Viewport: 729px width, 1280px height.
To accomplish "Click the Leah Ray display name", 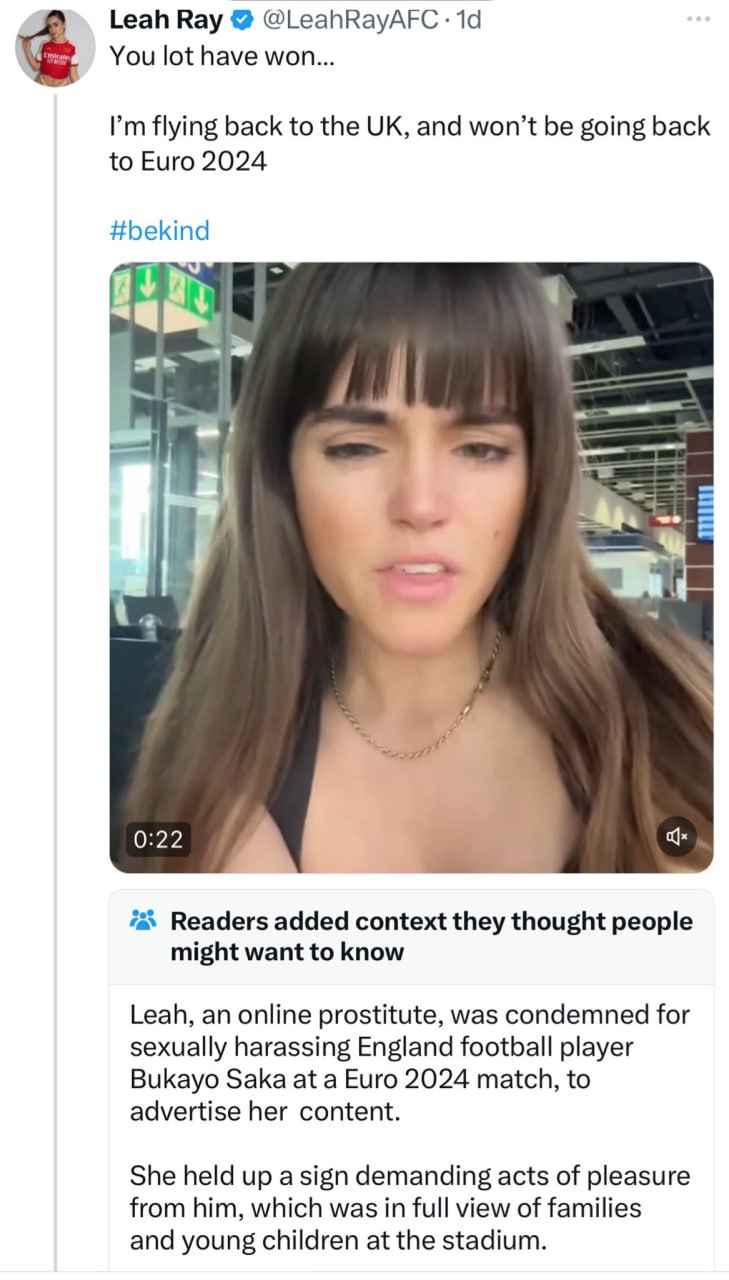I will pyautogui.click(x=166, y=20).
